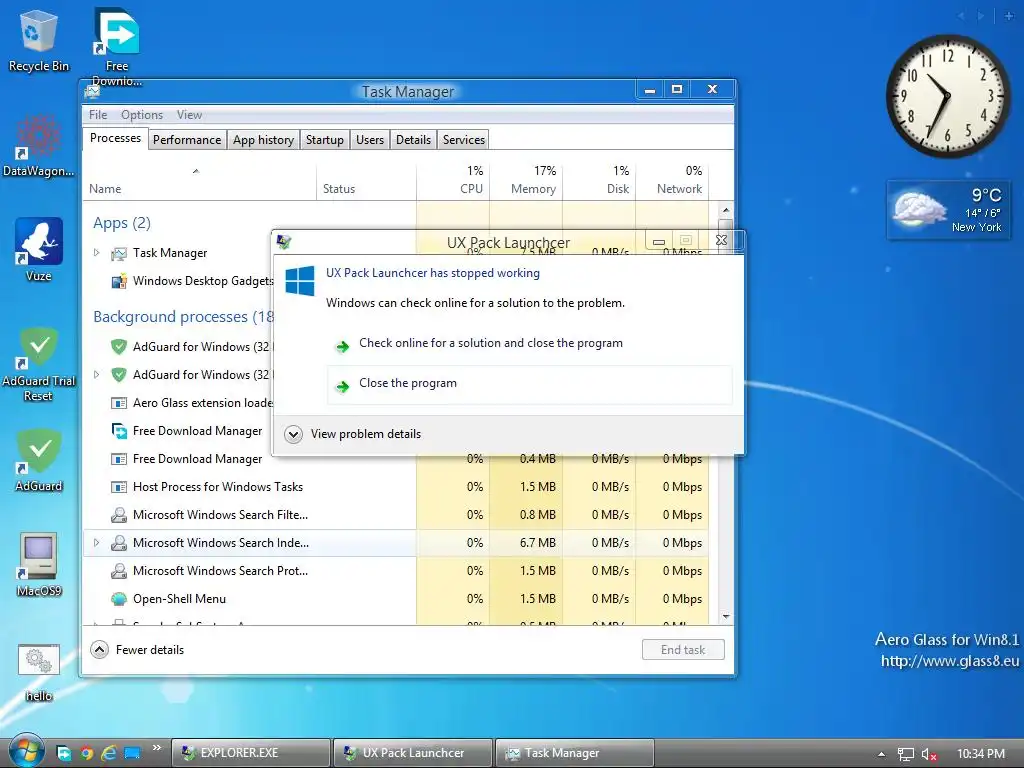1024x768 pixels.
Task: Expand Microsoft Windows Search Indexer row
Action: click(97, 543)
